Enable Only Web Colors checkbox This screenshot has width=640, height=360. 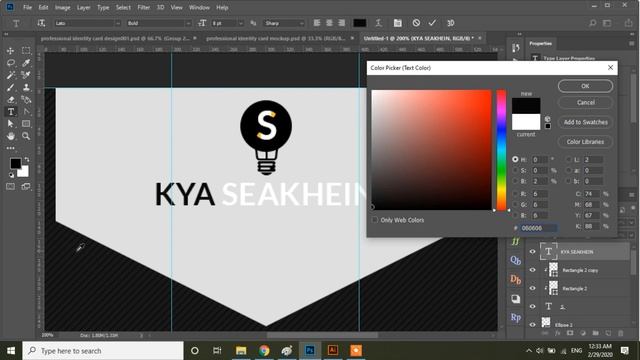click(375, 220)
